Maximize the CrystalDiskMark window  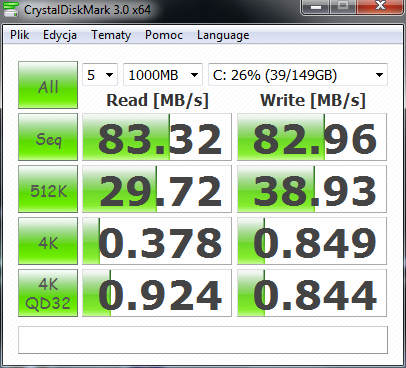point(343,6)
